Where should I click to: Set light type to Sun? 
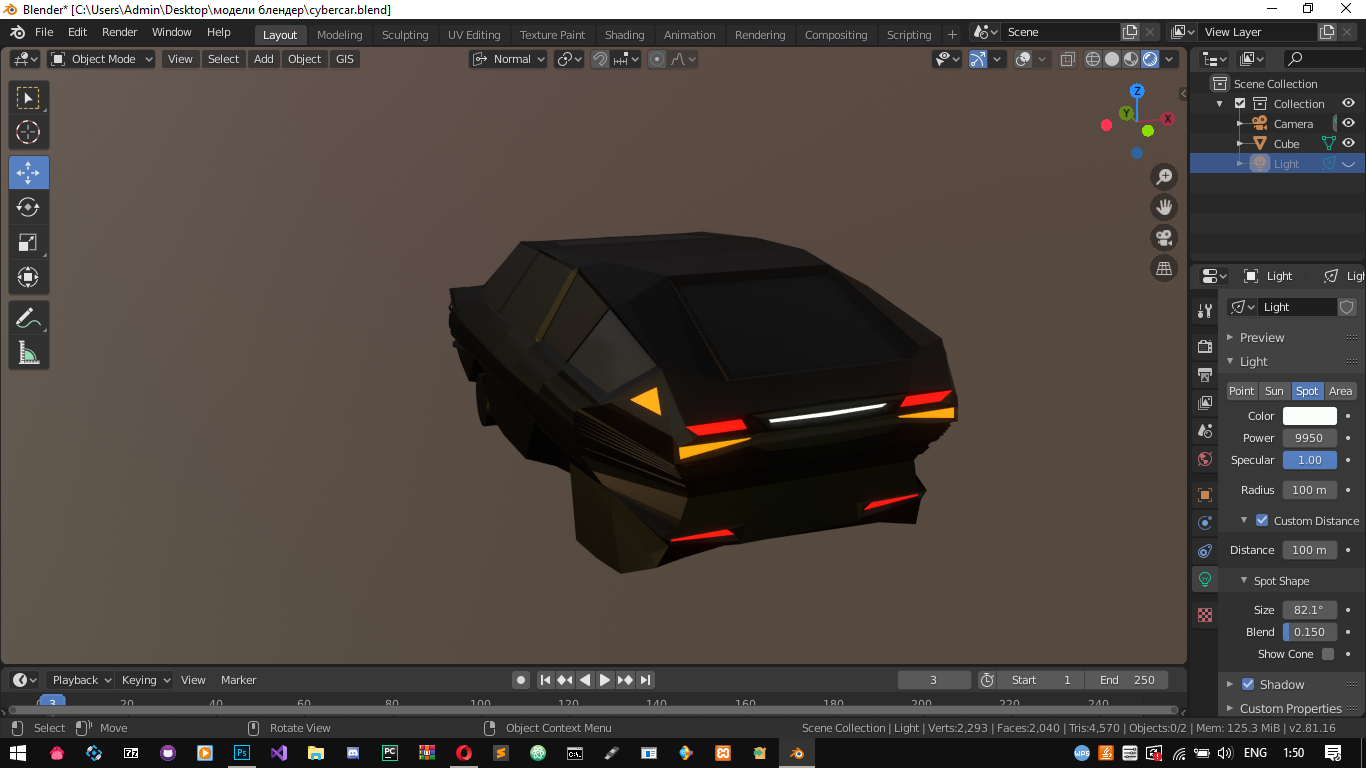pyautogui.click(x=1274, y=391)
